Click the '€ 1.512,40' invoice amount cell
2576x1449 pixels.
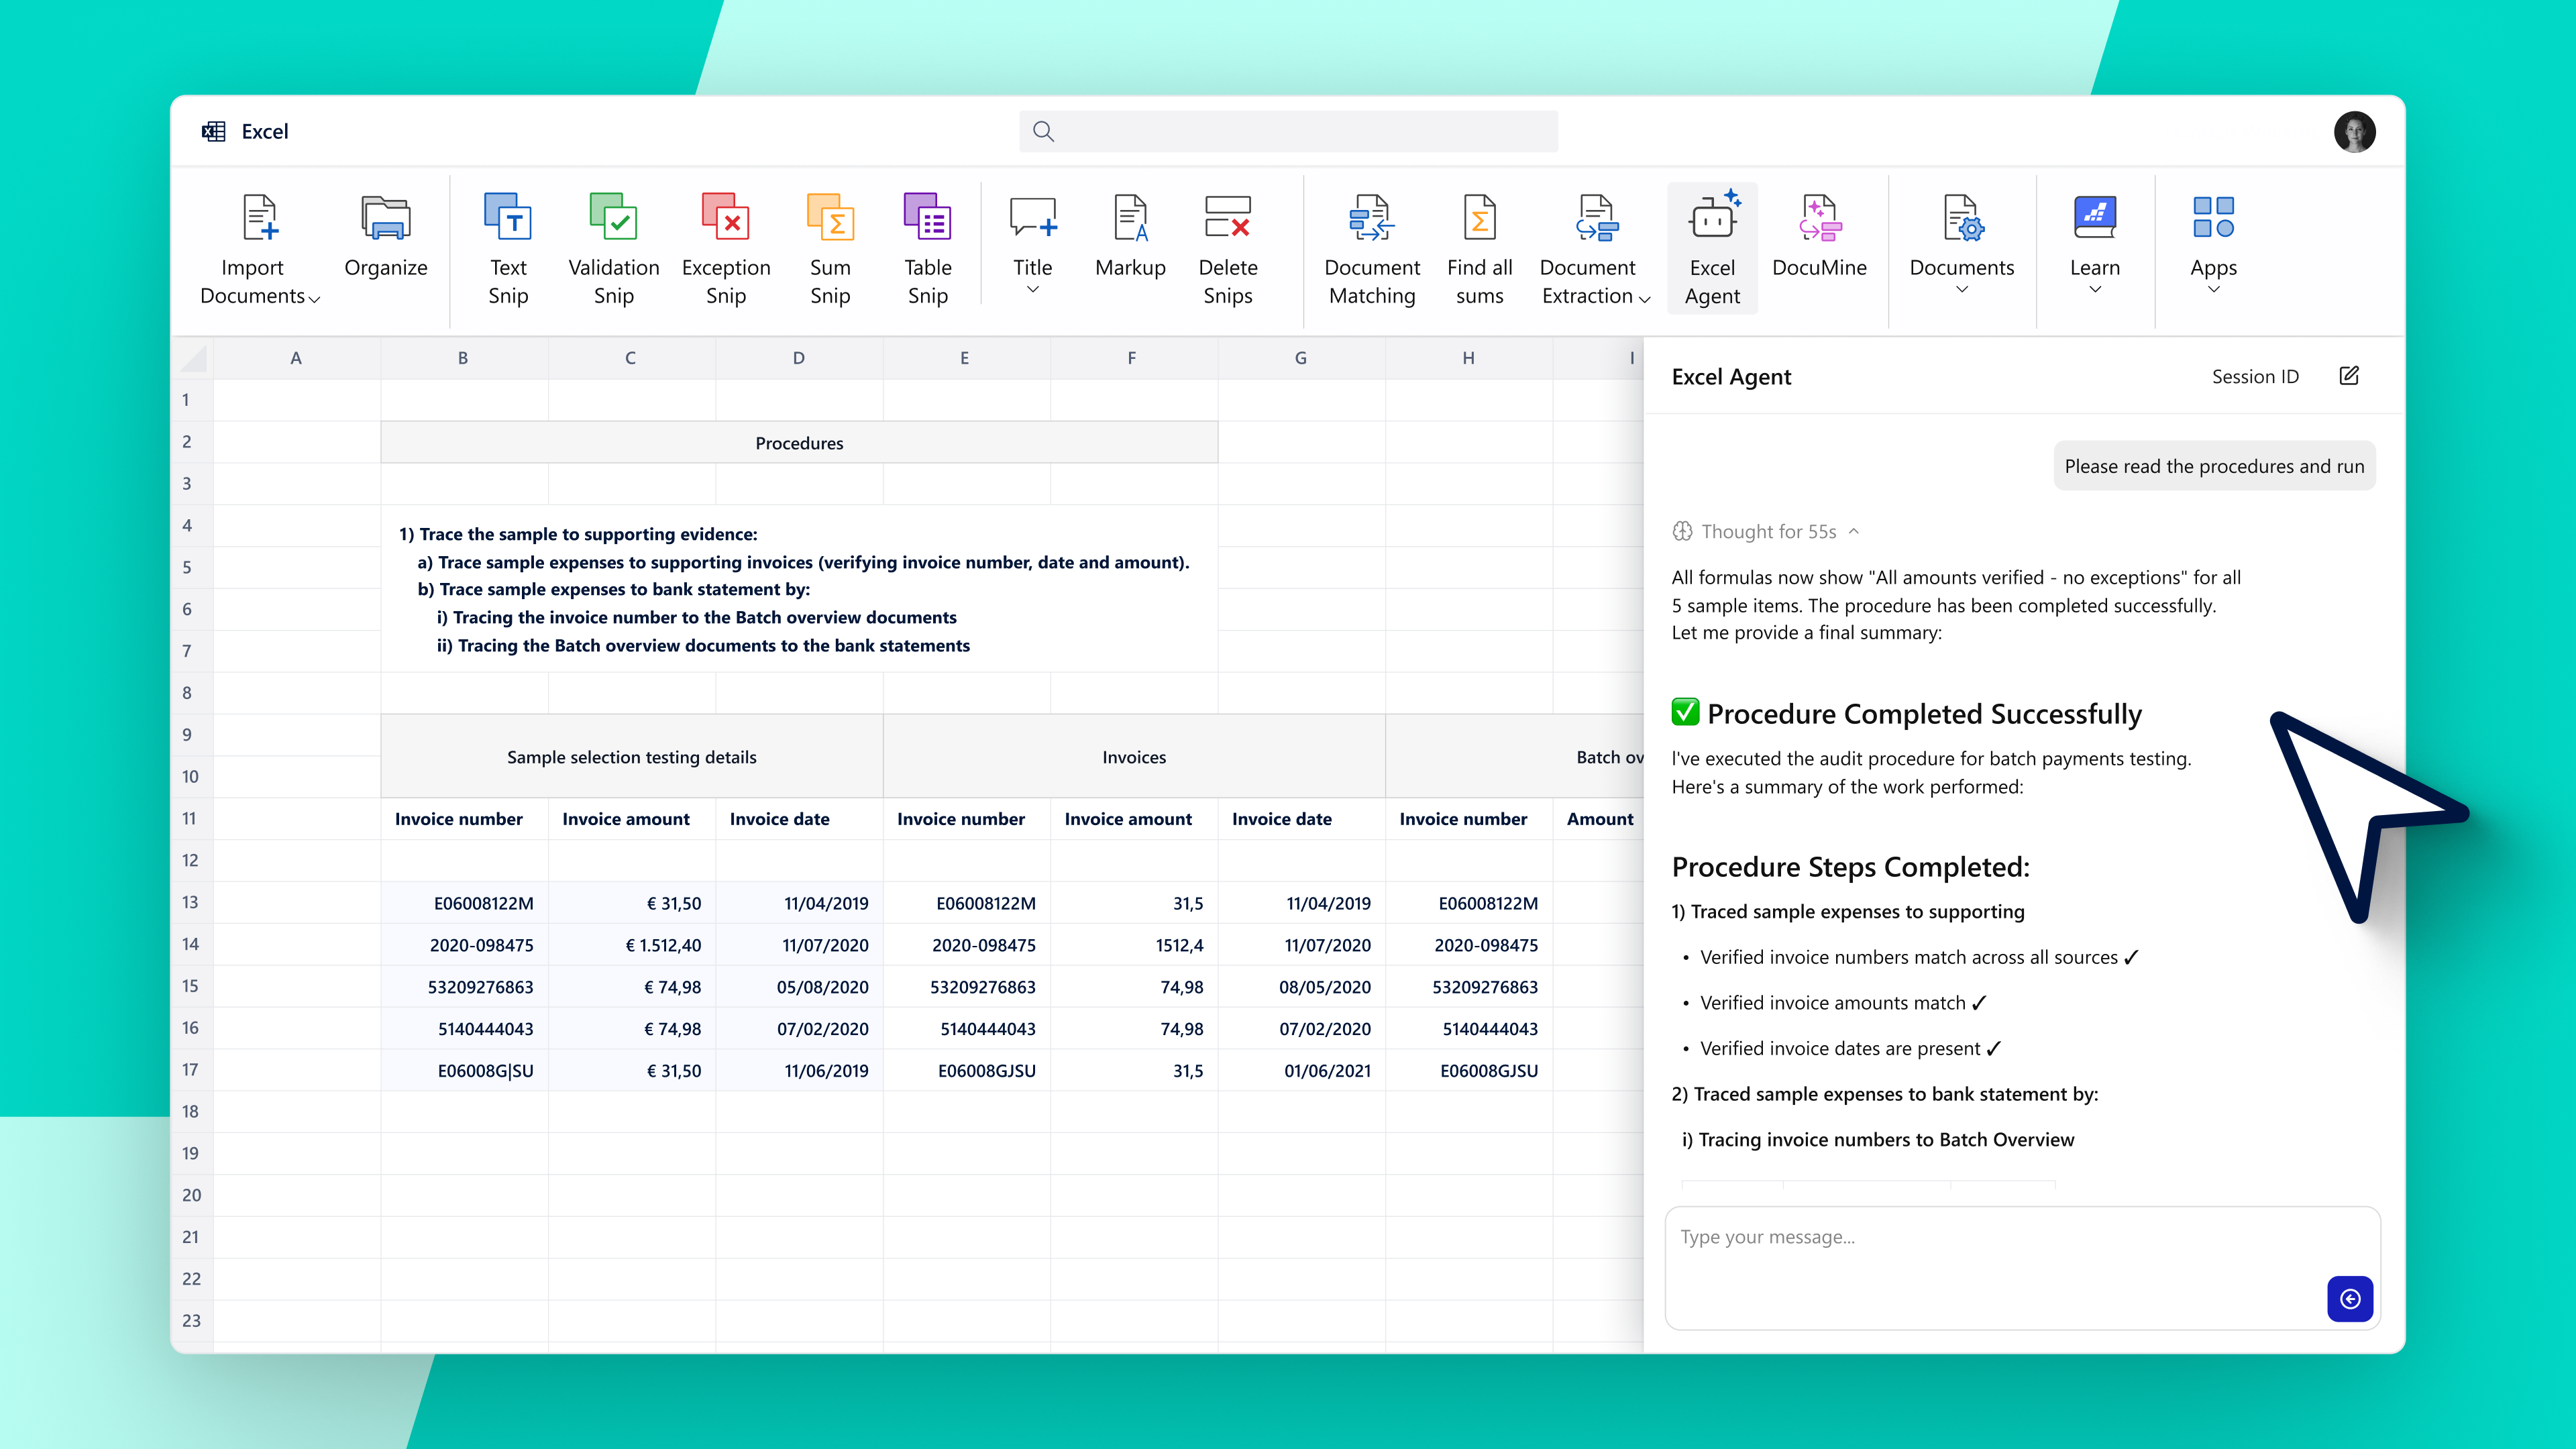[x=632, y=944]
